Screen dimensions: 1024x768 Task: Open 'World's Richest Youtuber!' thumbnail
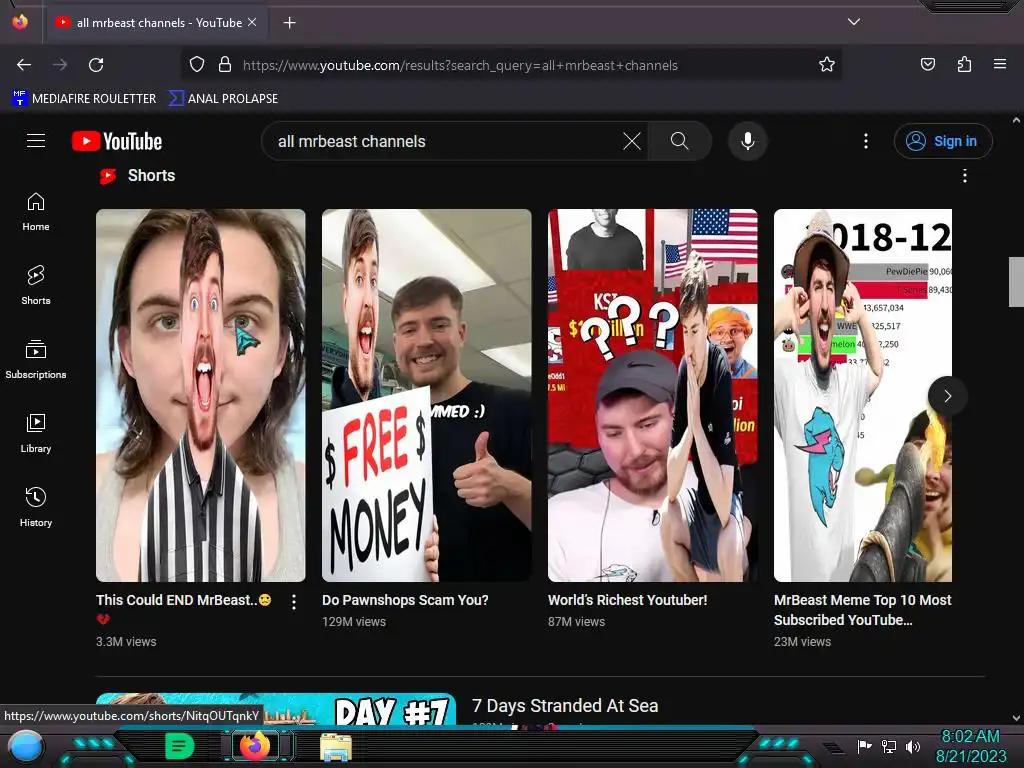pyautogui.click(x=652, y=395)
